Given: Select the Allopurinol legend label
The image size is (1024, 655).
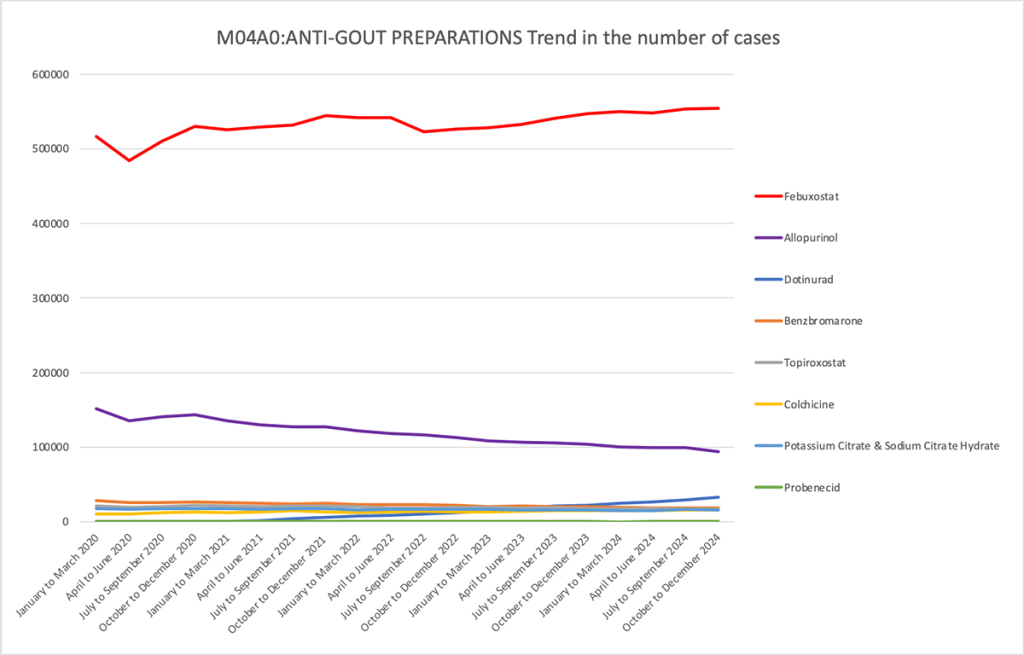Looking at the screenshot, I should click(810, 238).
